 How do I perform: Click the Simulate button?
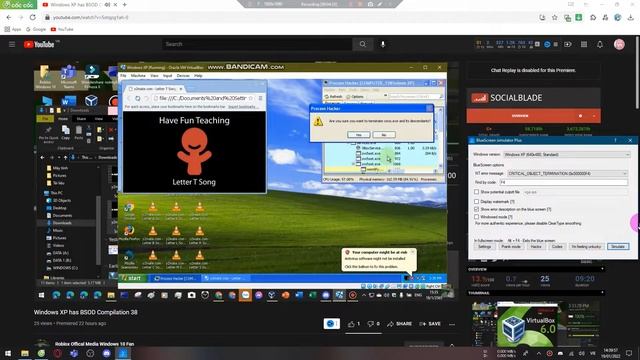point(618,247)
